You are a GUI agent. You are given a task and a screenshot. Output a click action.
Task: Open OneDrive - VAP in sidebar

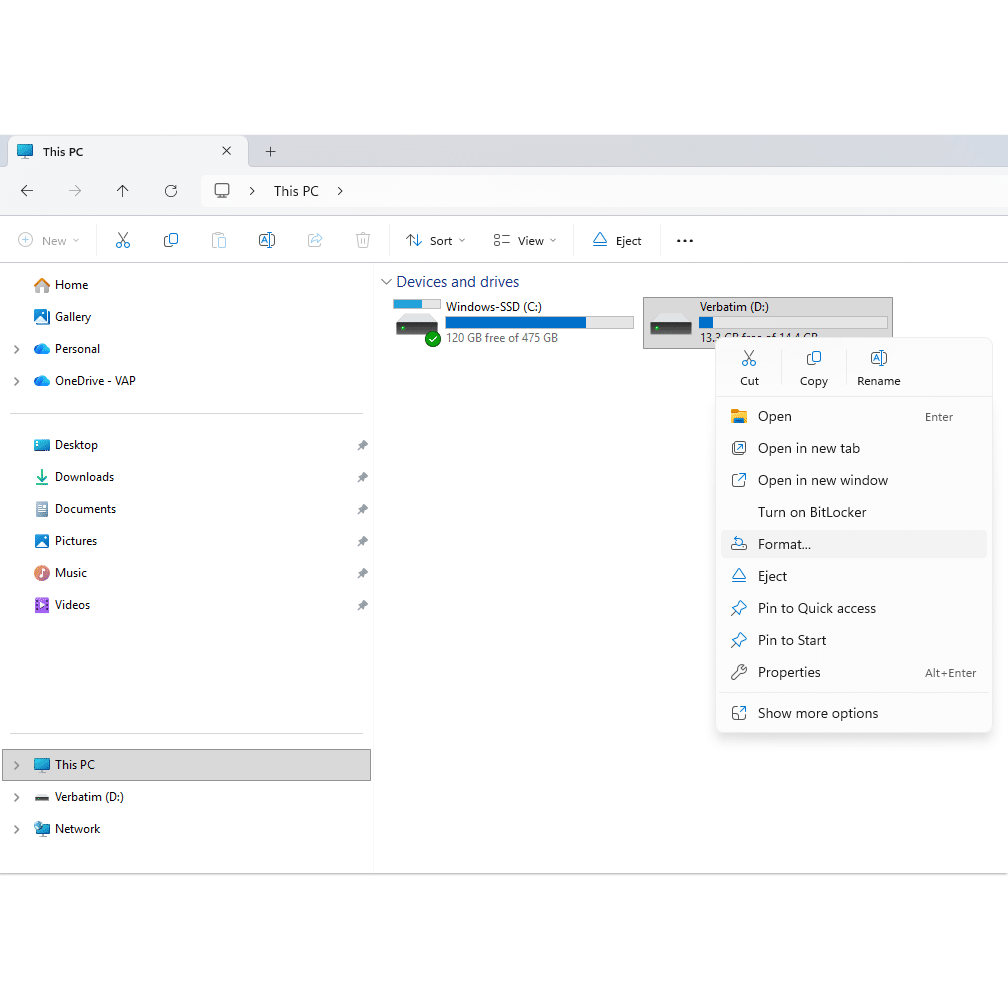click(x=84, y=381)
